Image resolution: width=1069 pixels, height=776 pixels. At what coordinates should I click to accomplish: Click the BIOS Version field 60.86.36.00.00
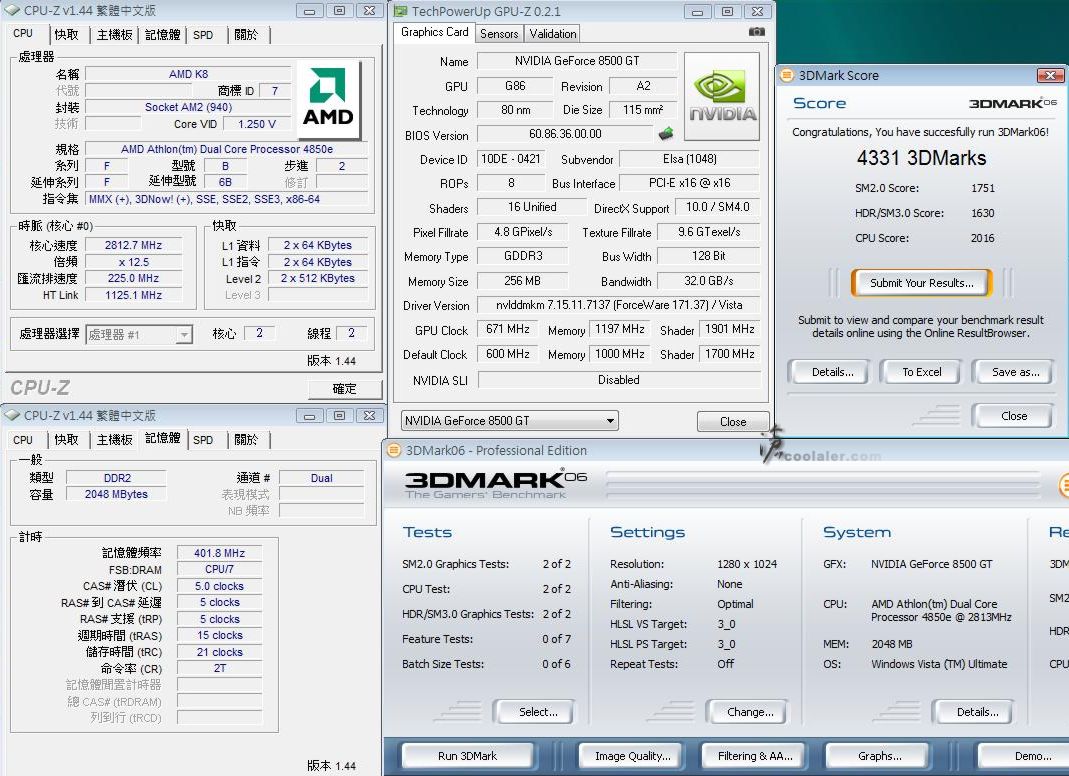[565, 134]
